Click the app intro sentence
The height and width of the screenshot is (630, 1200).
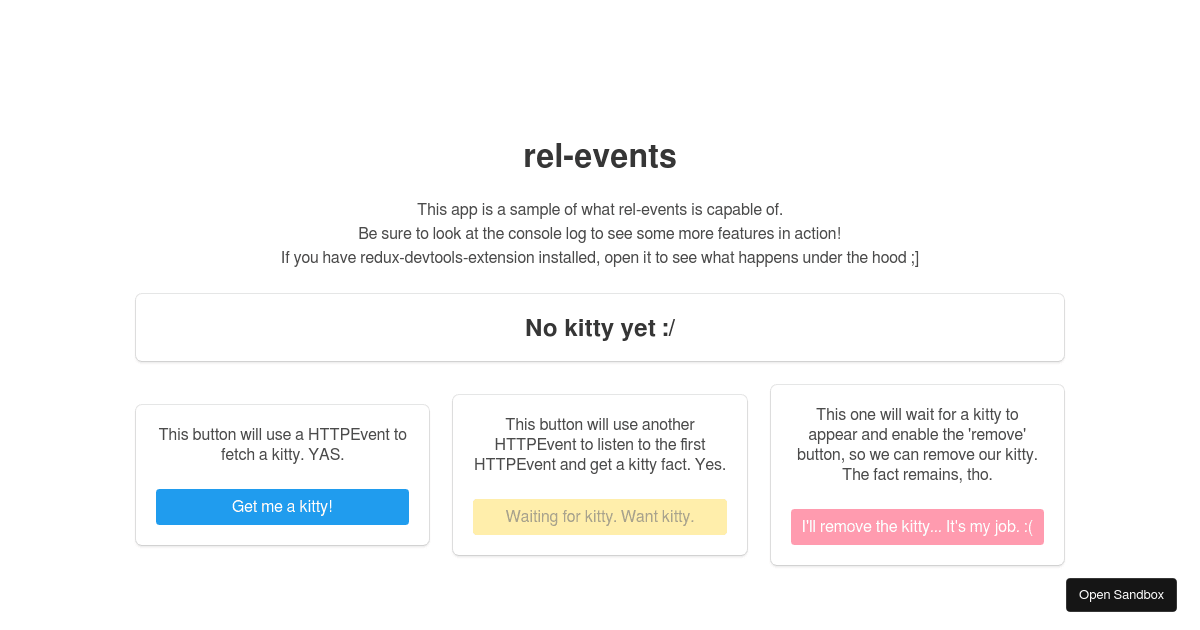pos(599,209)
